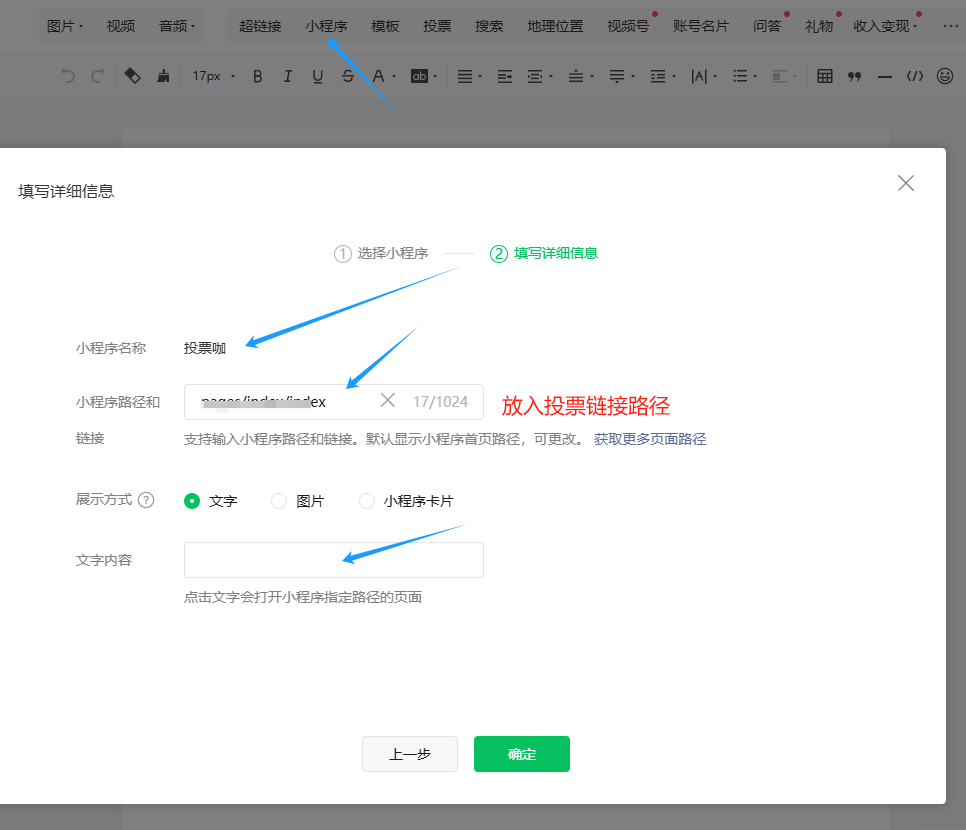Click the 上一步 button
The height and width of the screenshot is (830, 966).
point(410,754)
